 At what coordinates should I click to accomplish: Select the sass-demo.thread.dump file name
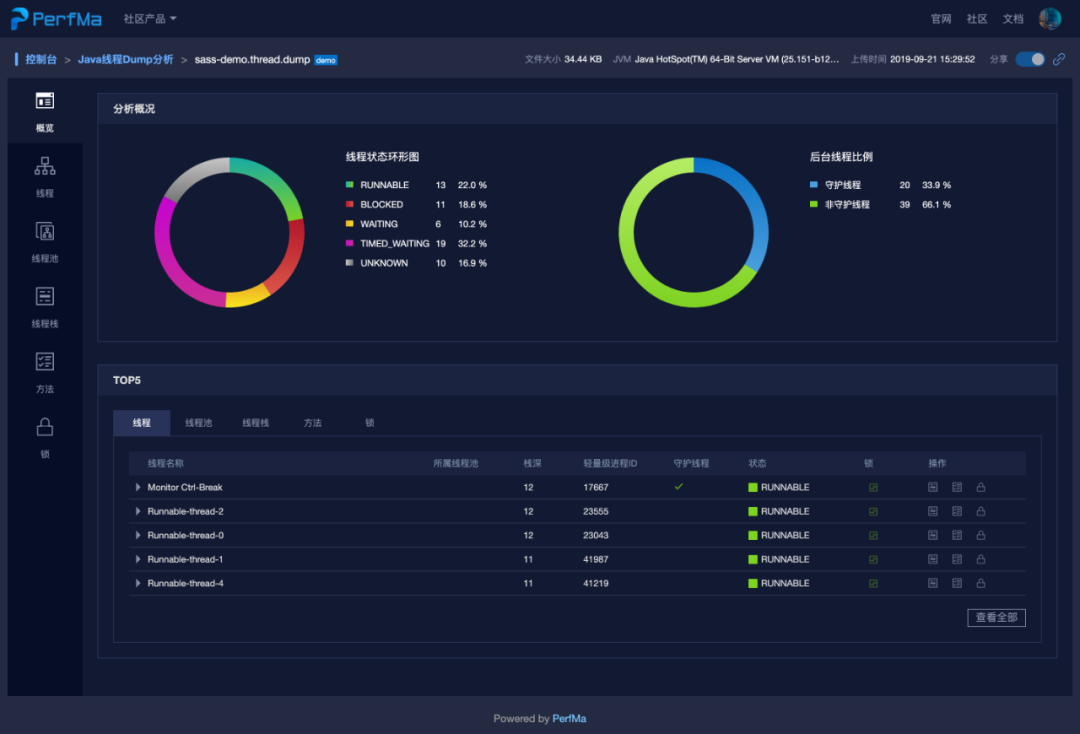[252, 59]
